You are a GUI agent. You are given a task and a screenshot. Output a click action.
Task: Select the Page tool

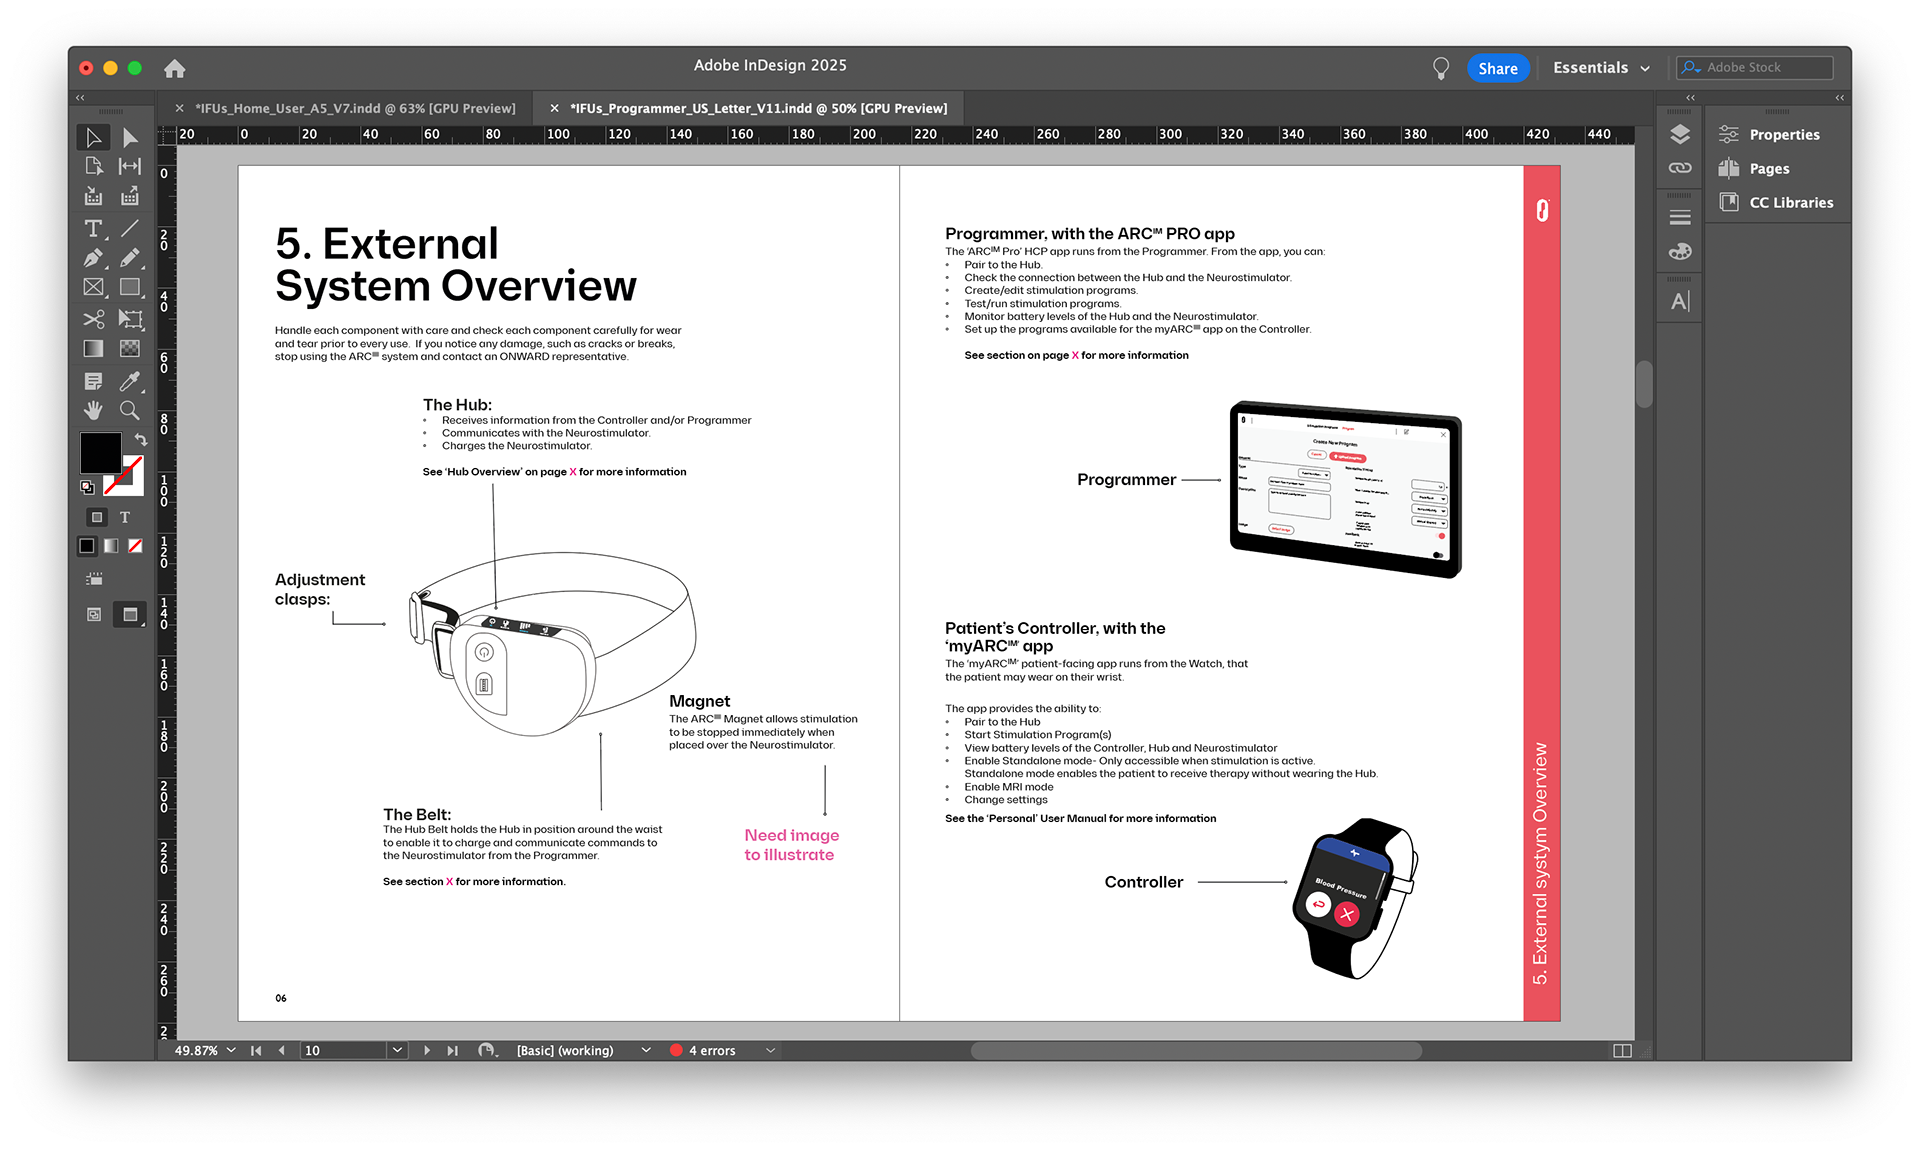pyautogui.click(x=94, y=166)
